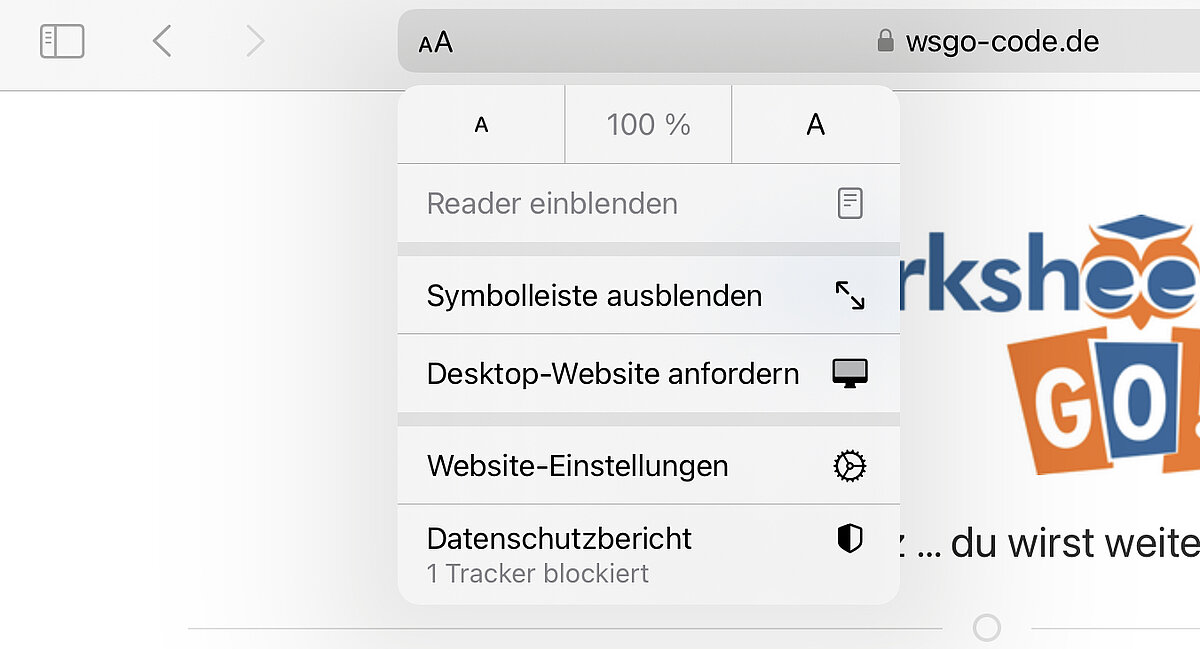The height and width of the screenshot is (649, 1200).
Task: Click the wsgo-code.de address field
Action: (1002, 41)
